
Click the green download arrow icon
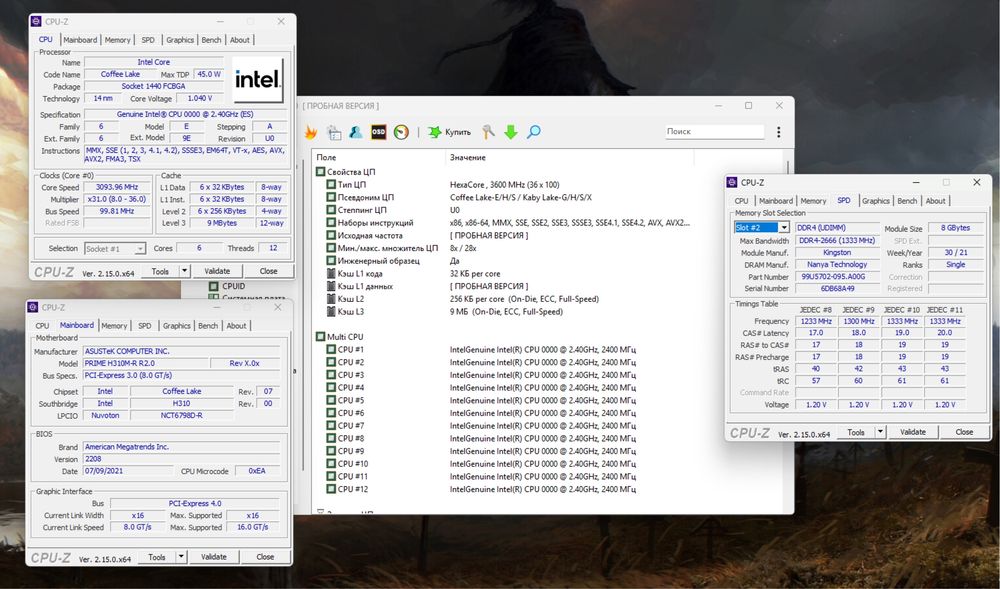pyautogui.click(x=511, y=132)
